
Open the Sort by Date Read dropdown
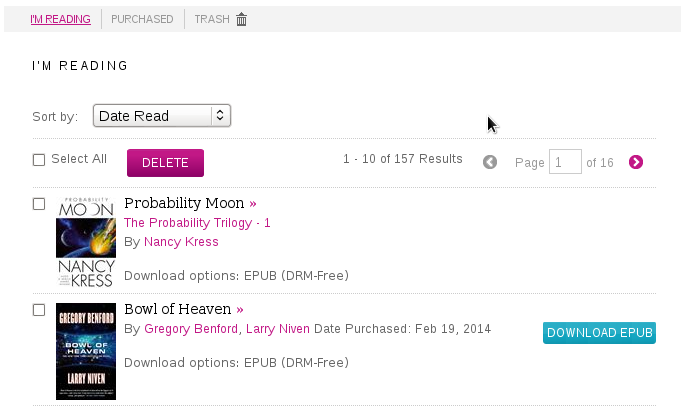tap(162, 116)
